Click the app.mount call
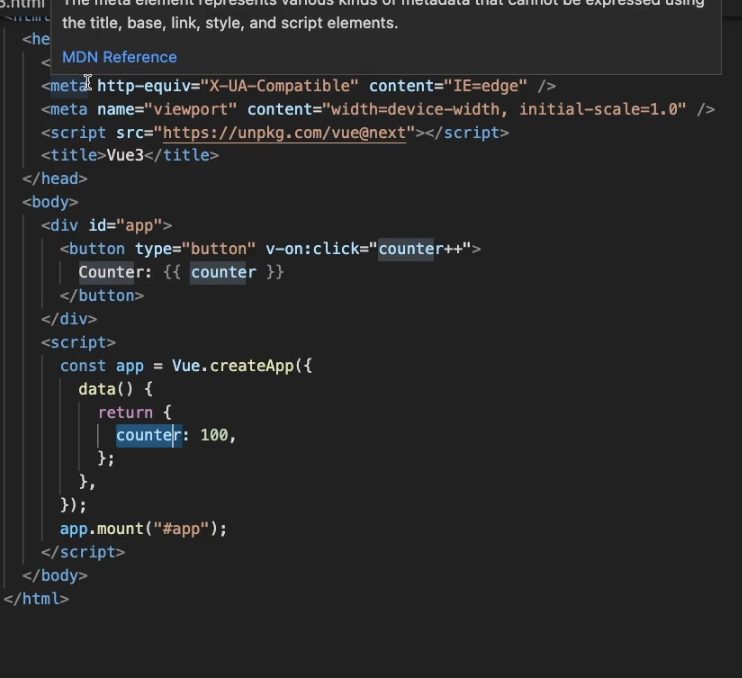Screen dimensions: 742x678 click(143, 529)
